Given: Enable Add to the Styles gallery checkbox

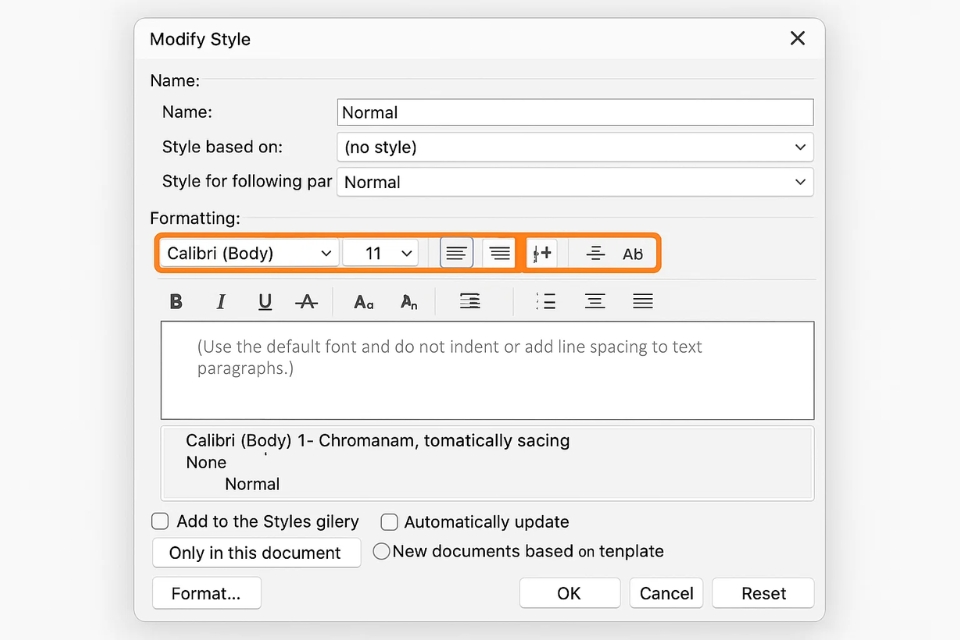Looking at the screenshot, I should point(160,521).
